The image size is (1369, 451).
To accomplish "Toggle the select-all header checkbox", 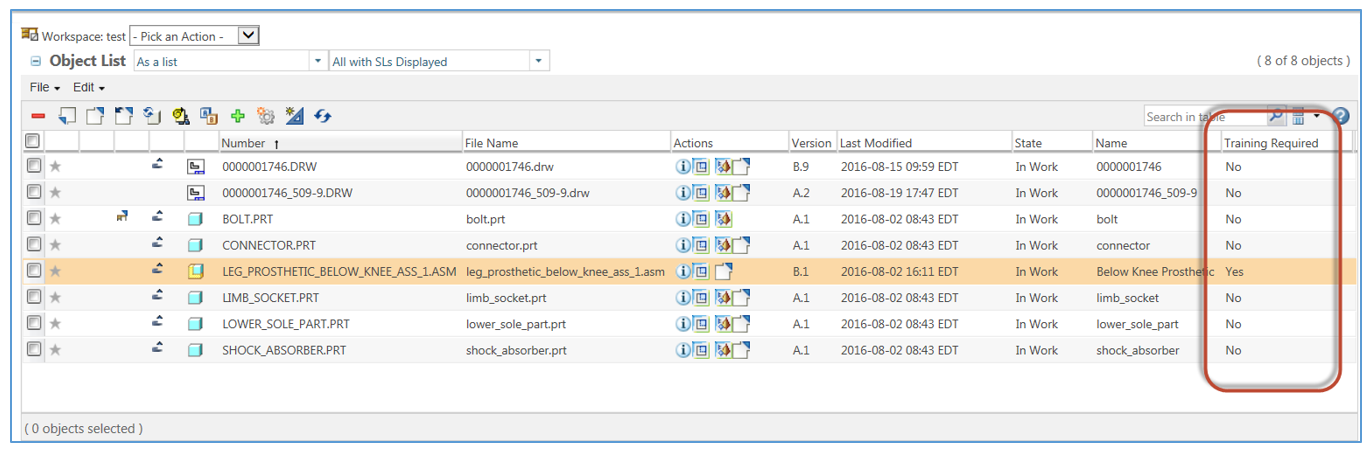I will coord(32,141).
